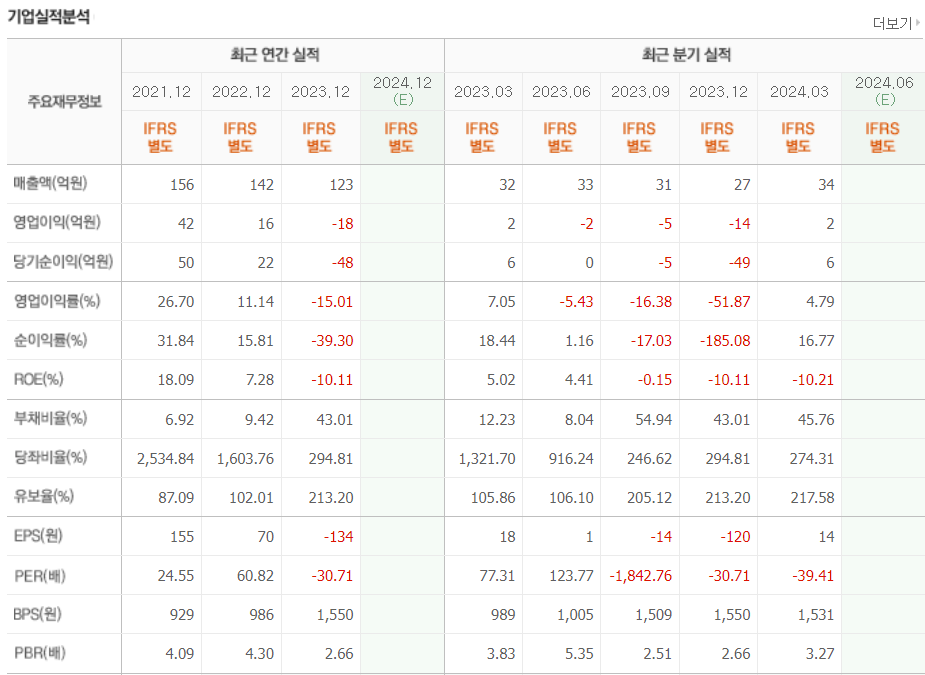Click the 더보기 arrow icon
The image size is (925, 675).
click(x=917, y=22)
